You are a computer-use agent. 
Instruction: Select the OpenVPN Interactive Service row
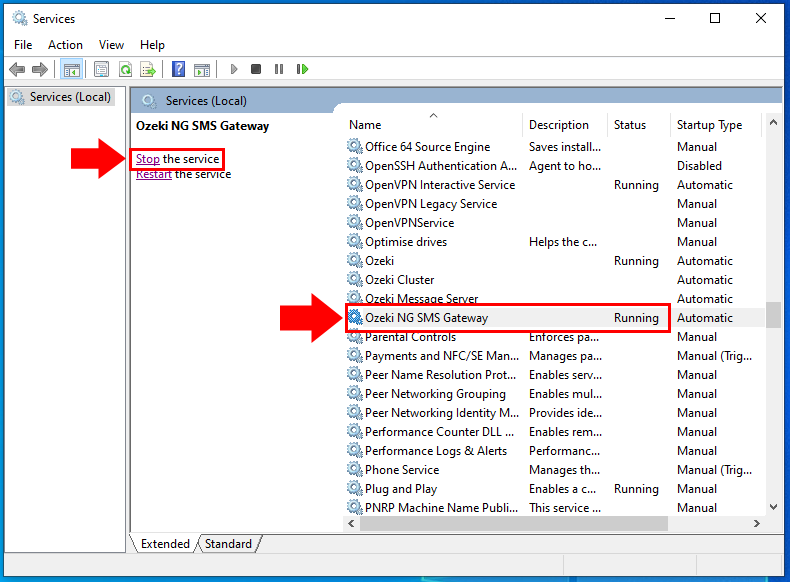(x=440, y=185)
